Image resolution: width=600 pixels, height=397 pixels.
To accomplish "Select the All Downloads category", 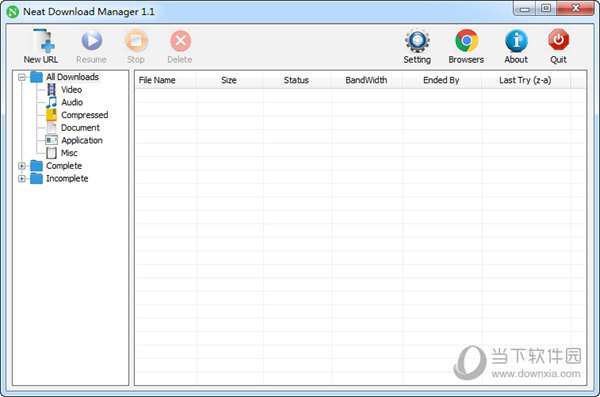I will (72, 77).
